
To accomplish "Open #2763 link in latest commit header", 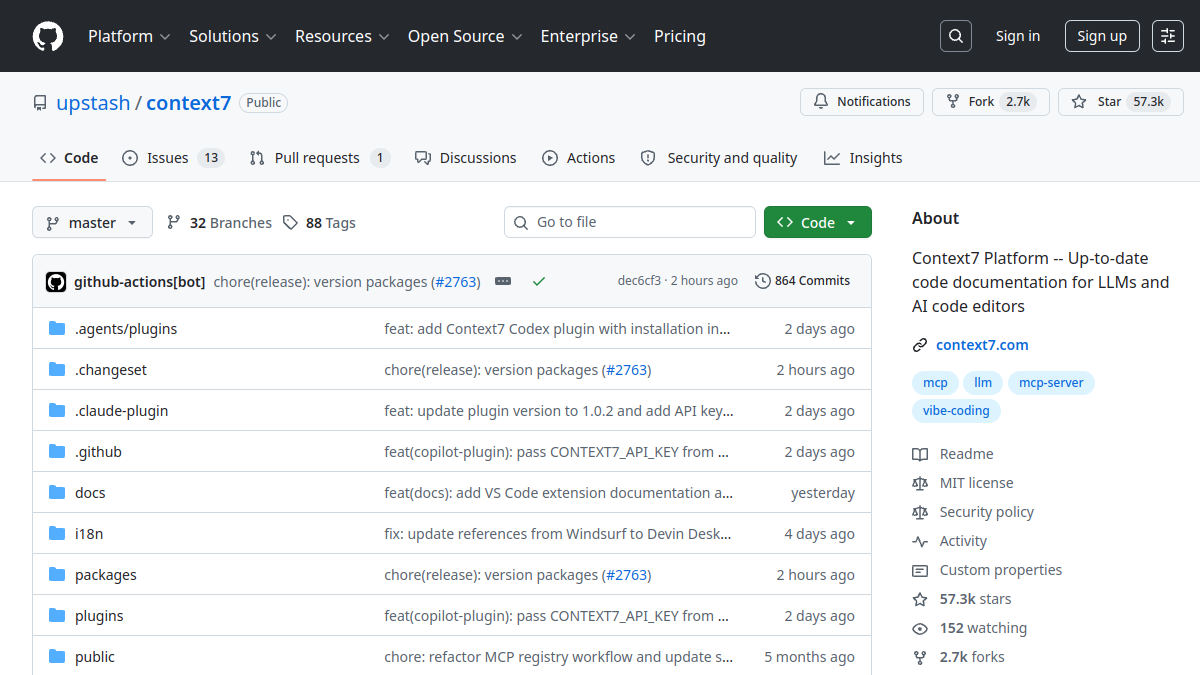I will point(458,282).
